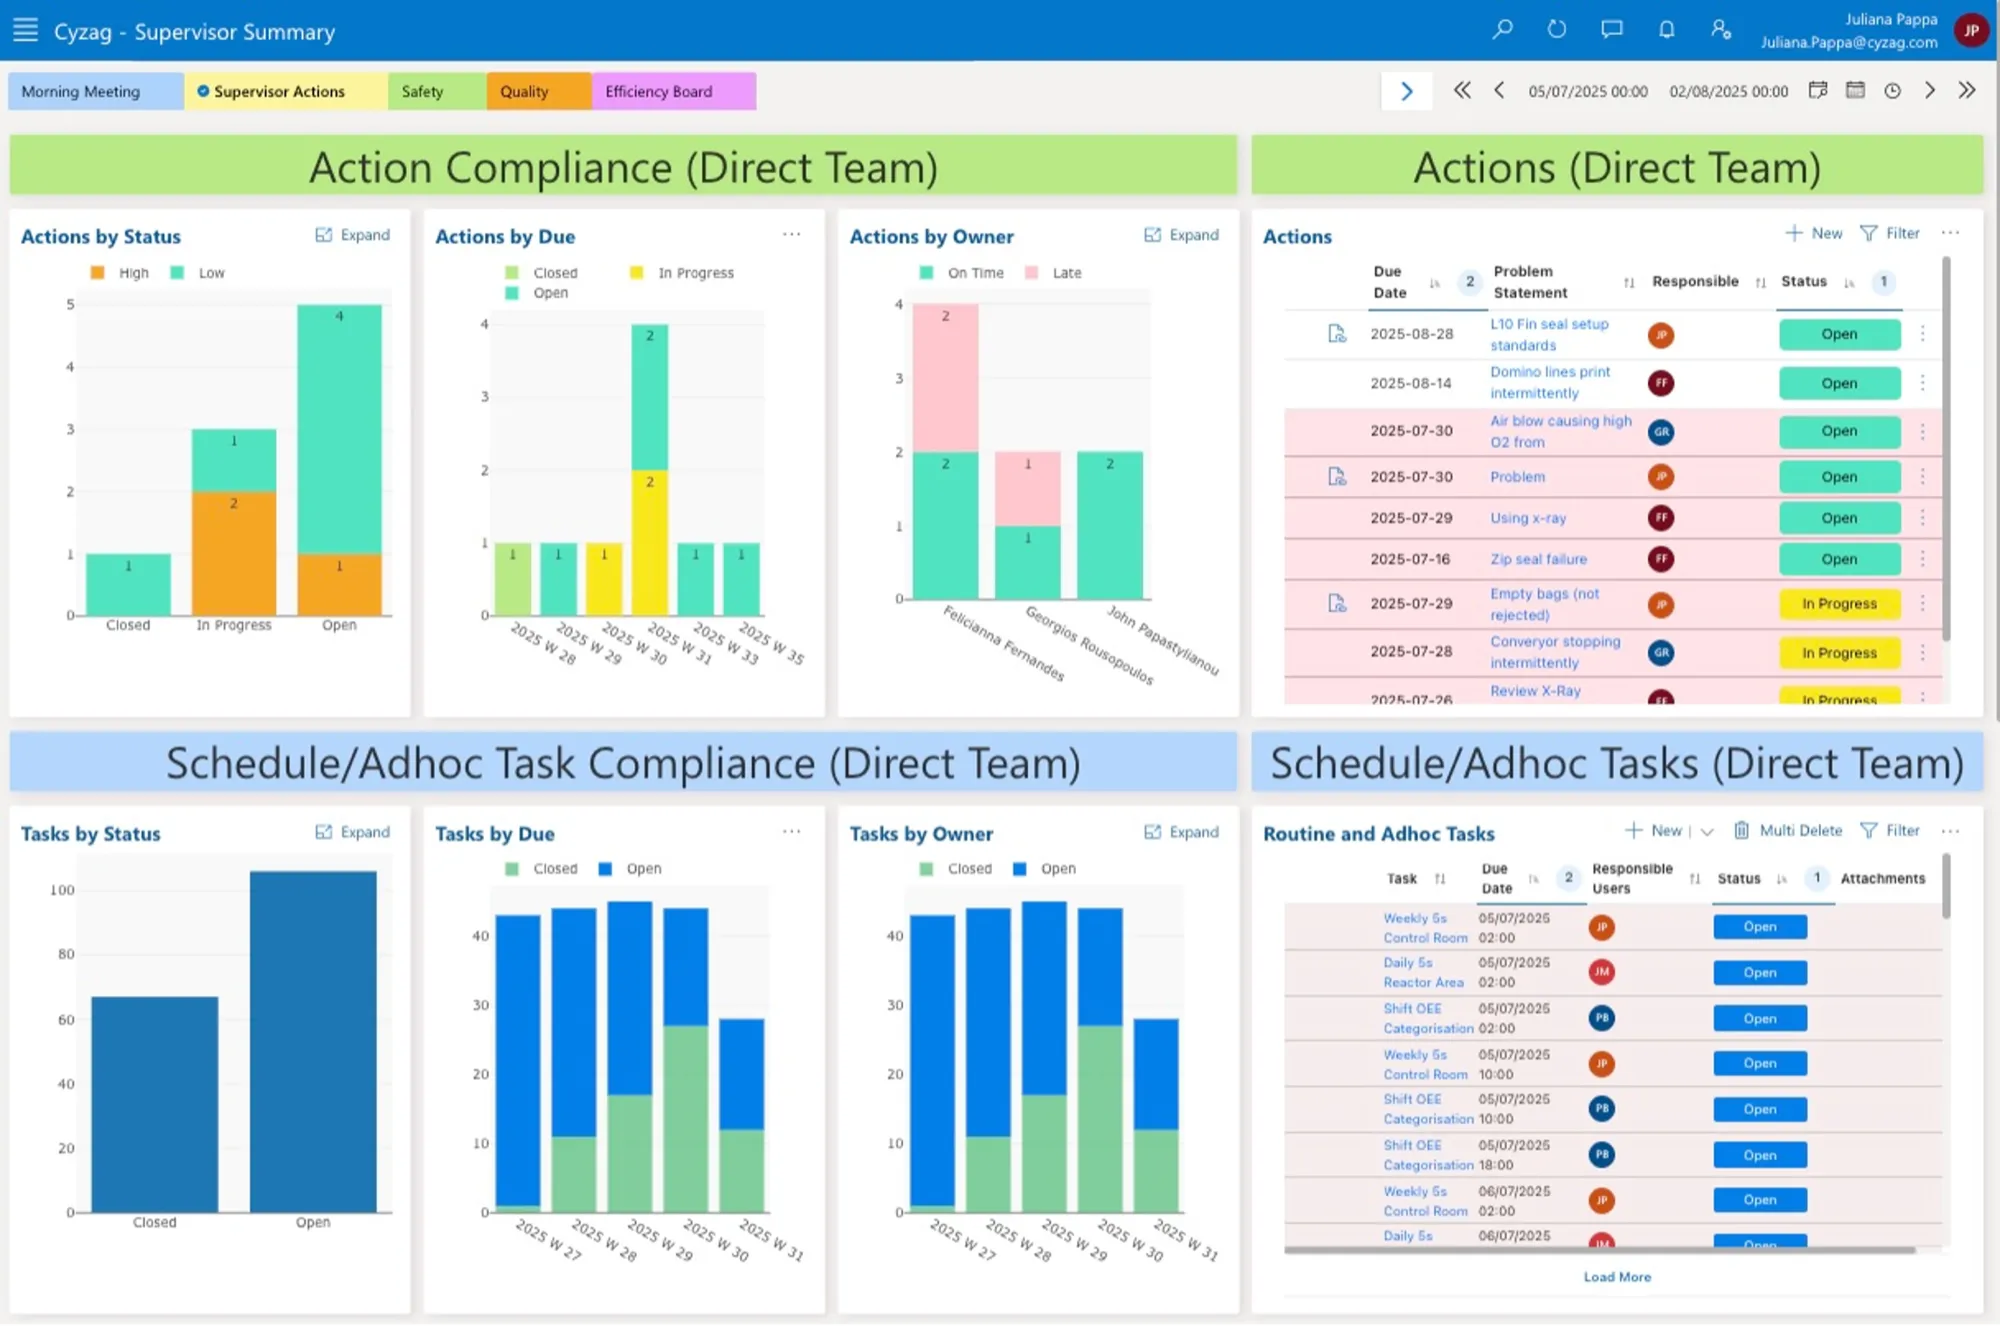2000x1328 pixels.
Task: Click the Actions table vertical scrollbar
Action: point(1946,448)
